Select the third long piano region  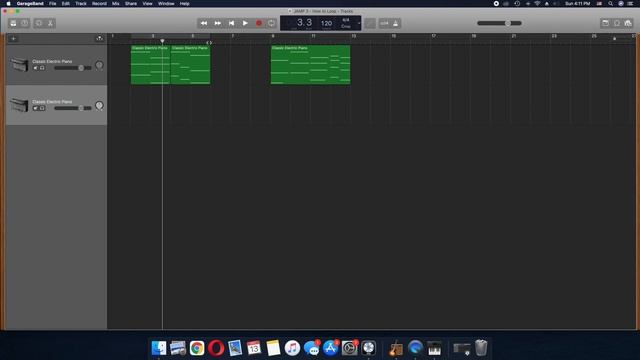311,64
